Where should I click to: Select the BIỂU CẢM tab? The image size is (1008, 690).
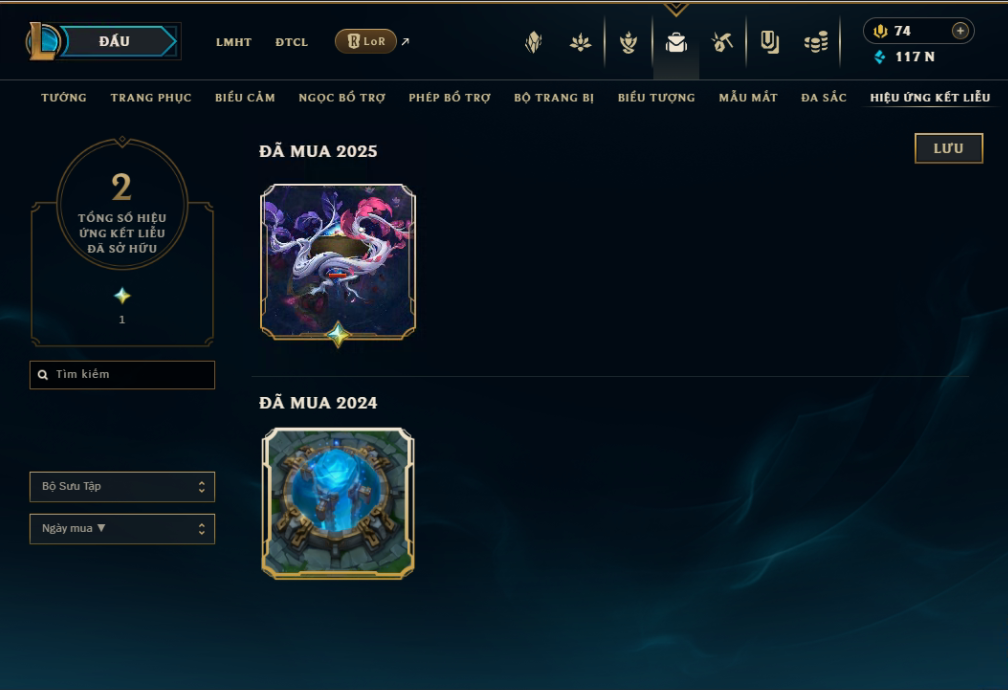pyautogui.click(x=245, y=98)
